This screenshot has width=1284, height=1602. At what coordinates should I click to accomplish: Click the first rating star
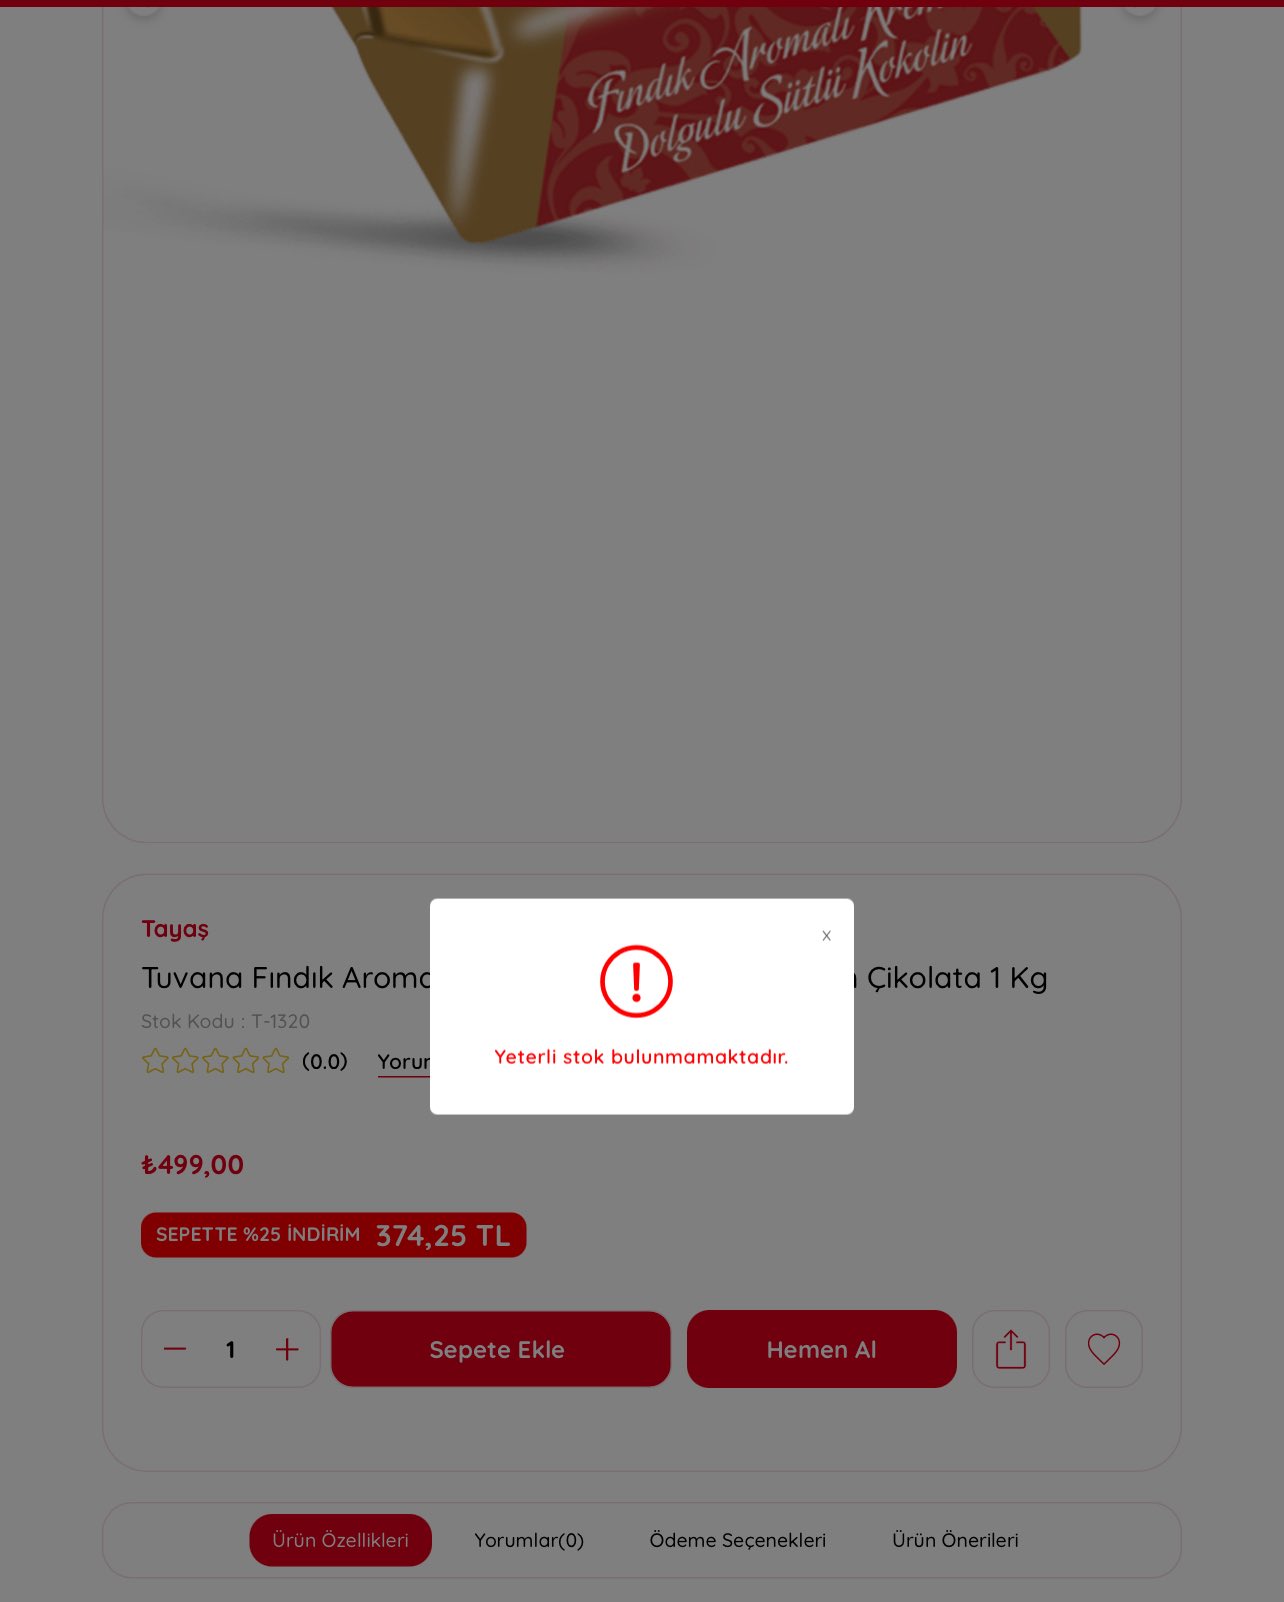coord(155,1061)
